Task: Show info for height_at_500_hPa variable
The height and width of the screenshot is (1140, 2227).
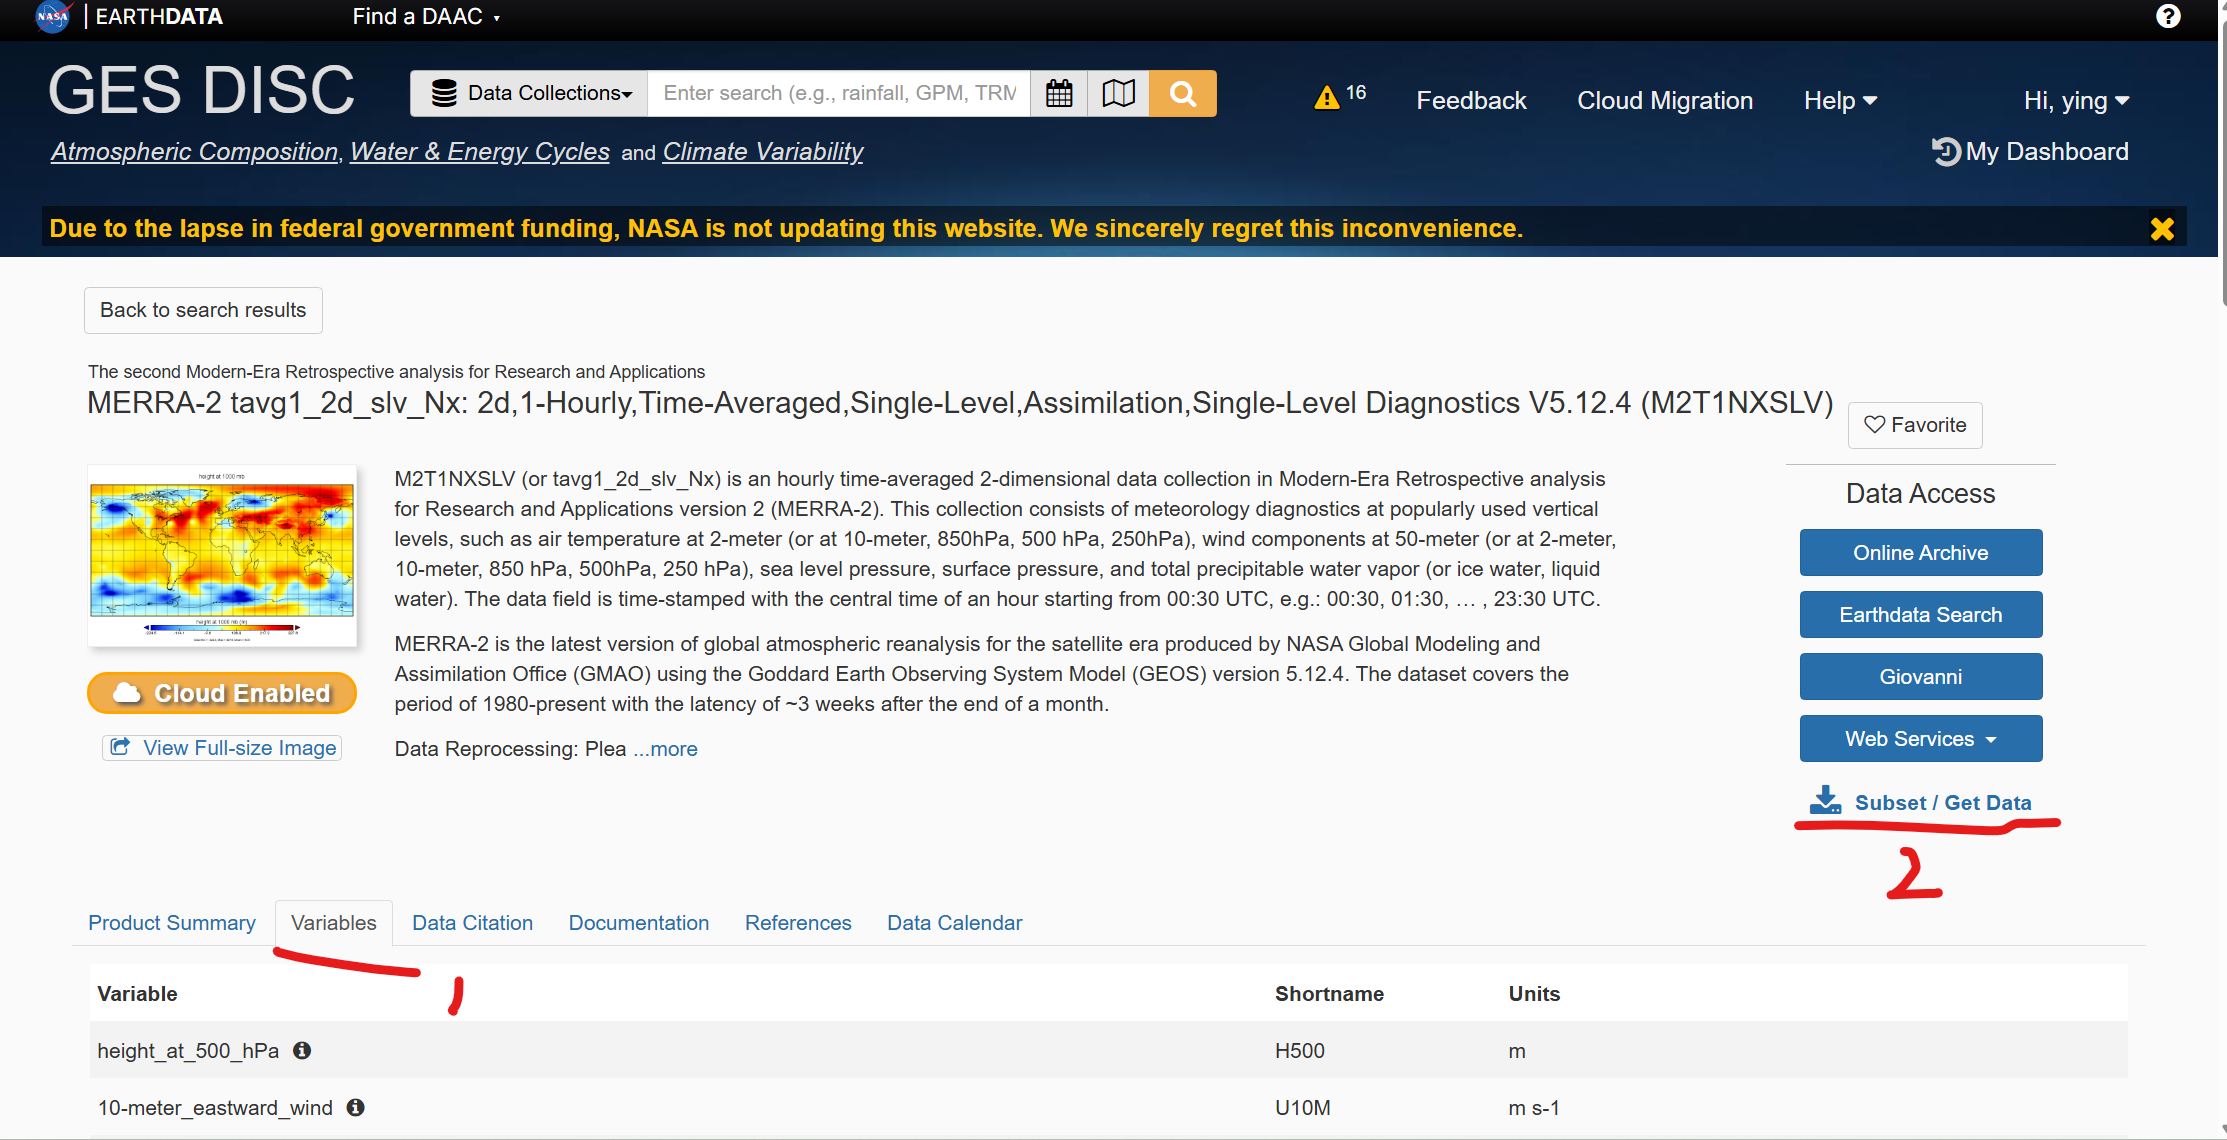Action: point(302,1050)
